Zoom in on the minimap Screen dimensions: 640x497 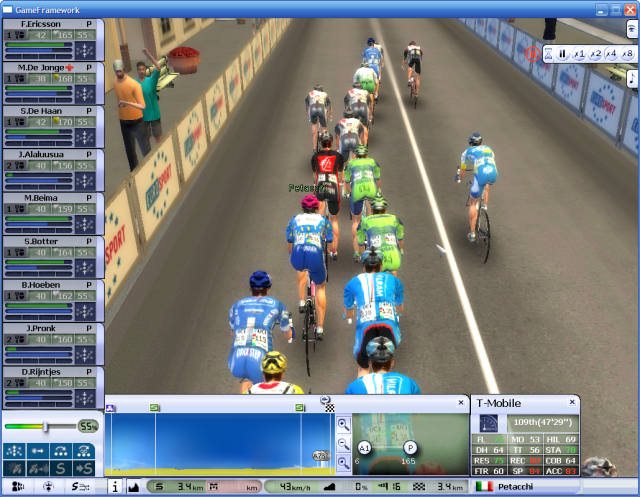344,424
